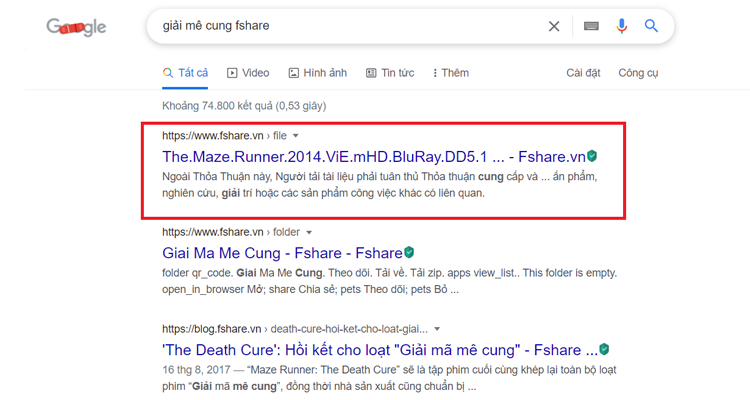750x400 pixels.
Task: Expand the dropdown arrow next to fshare.vn › file
Action: pos(296,136)
